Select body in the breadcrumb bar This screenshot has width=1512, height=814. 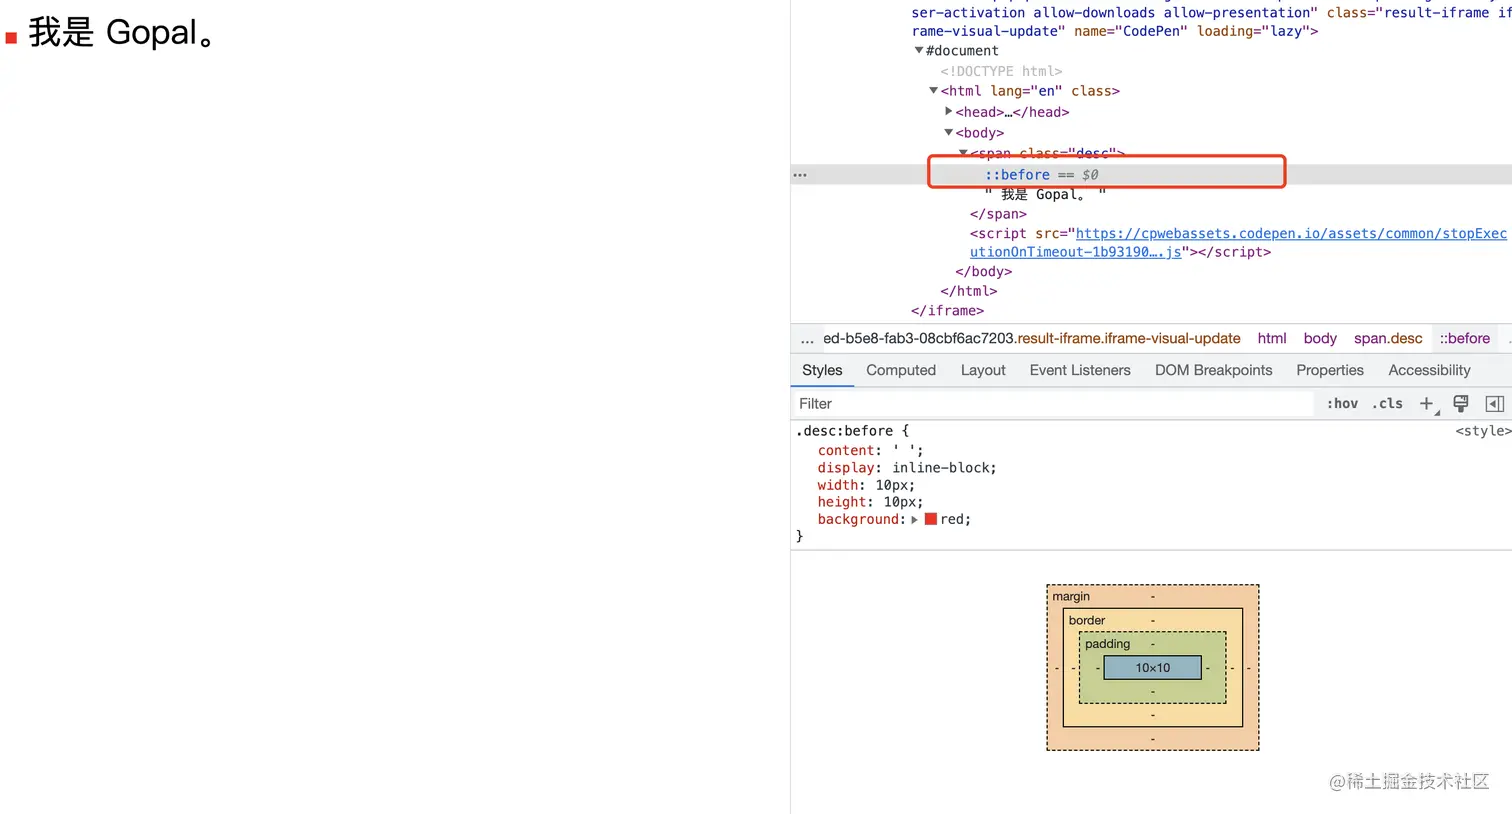1320,339
